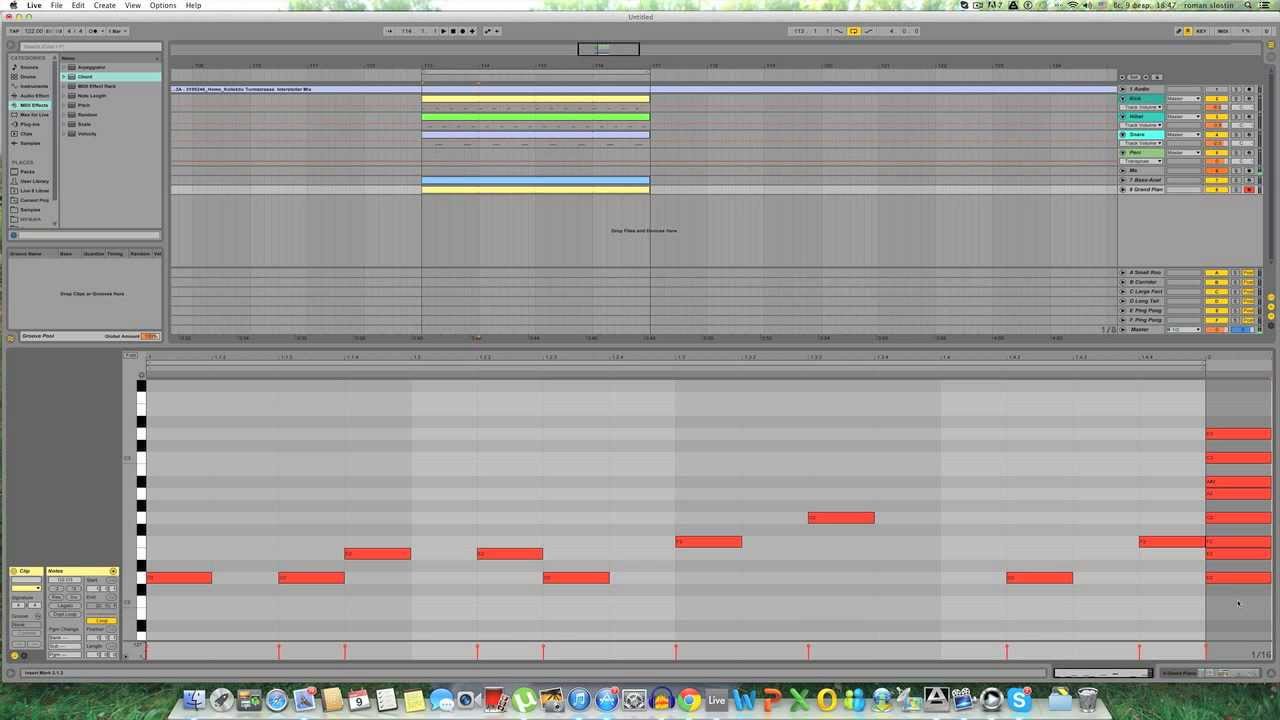Open Packs under Places

tap(28, 171)
